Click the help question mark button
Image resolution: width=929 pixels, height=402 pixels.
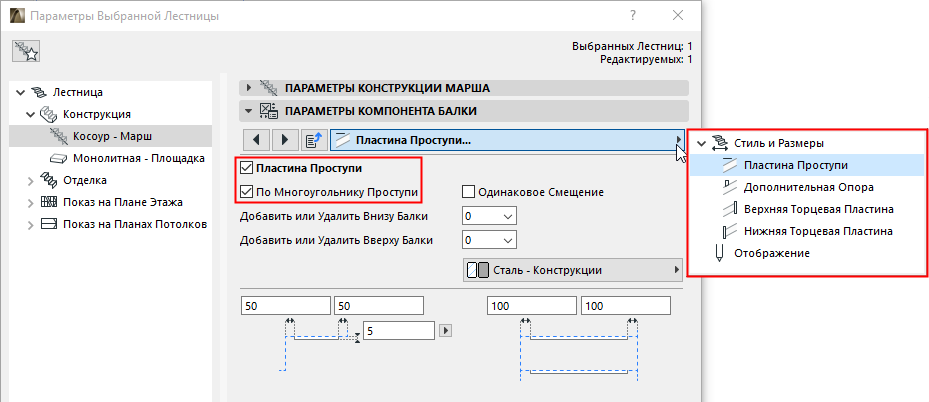633,16
